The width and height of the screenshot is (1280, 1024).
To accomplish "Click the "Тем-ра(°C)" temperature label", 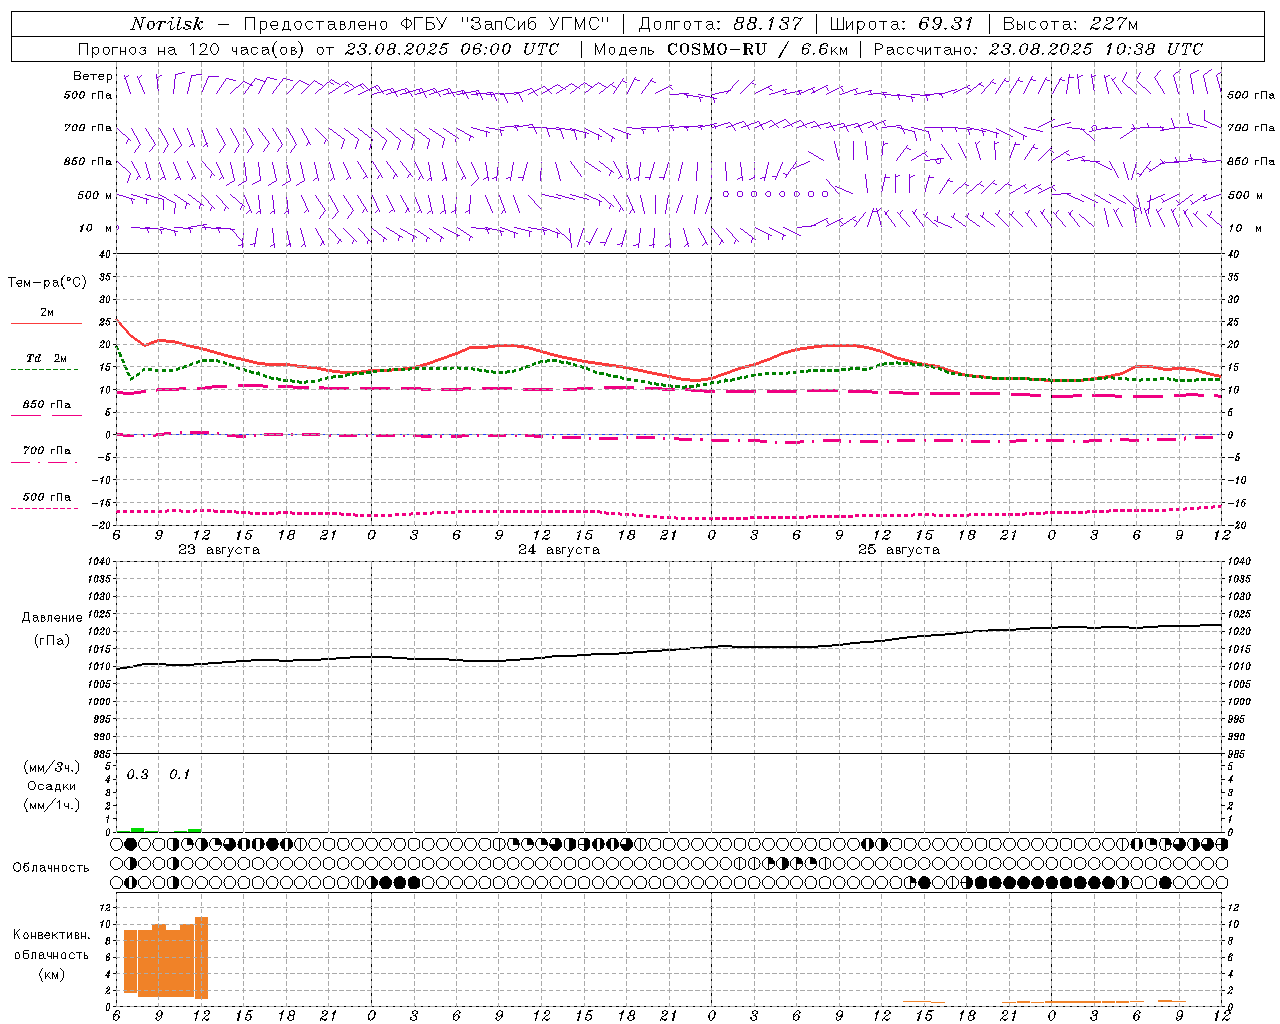I will [x=47, y=282].
